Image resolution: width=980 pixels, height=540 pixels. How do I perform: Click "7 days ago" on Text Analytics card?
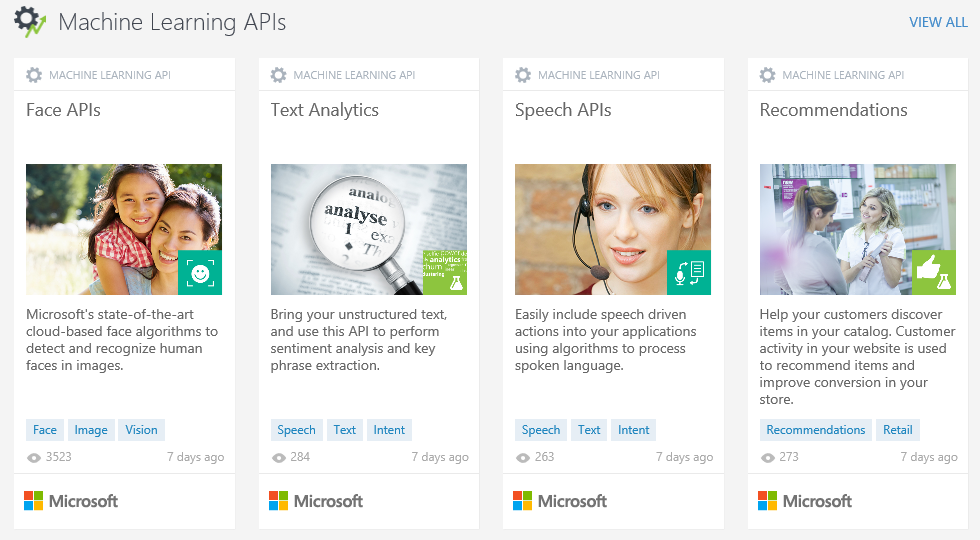[x=440, y=458]
